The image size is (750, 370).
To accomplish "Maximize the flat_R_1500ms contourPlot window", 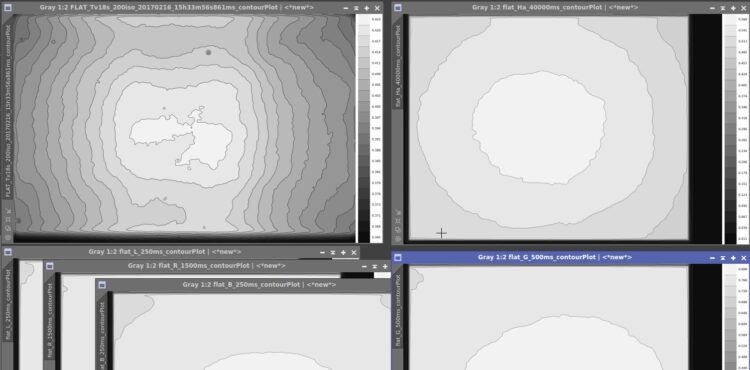I will point(385,266).
